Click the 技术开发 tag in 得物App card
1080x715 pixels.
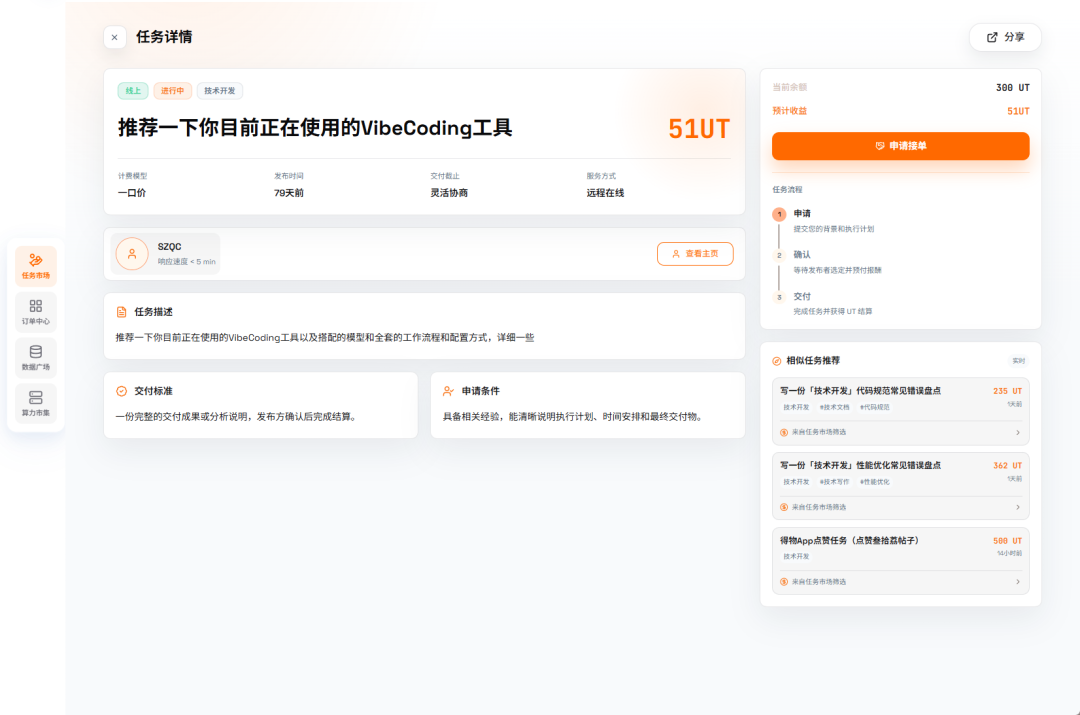[x=796, y=557]
